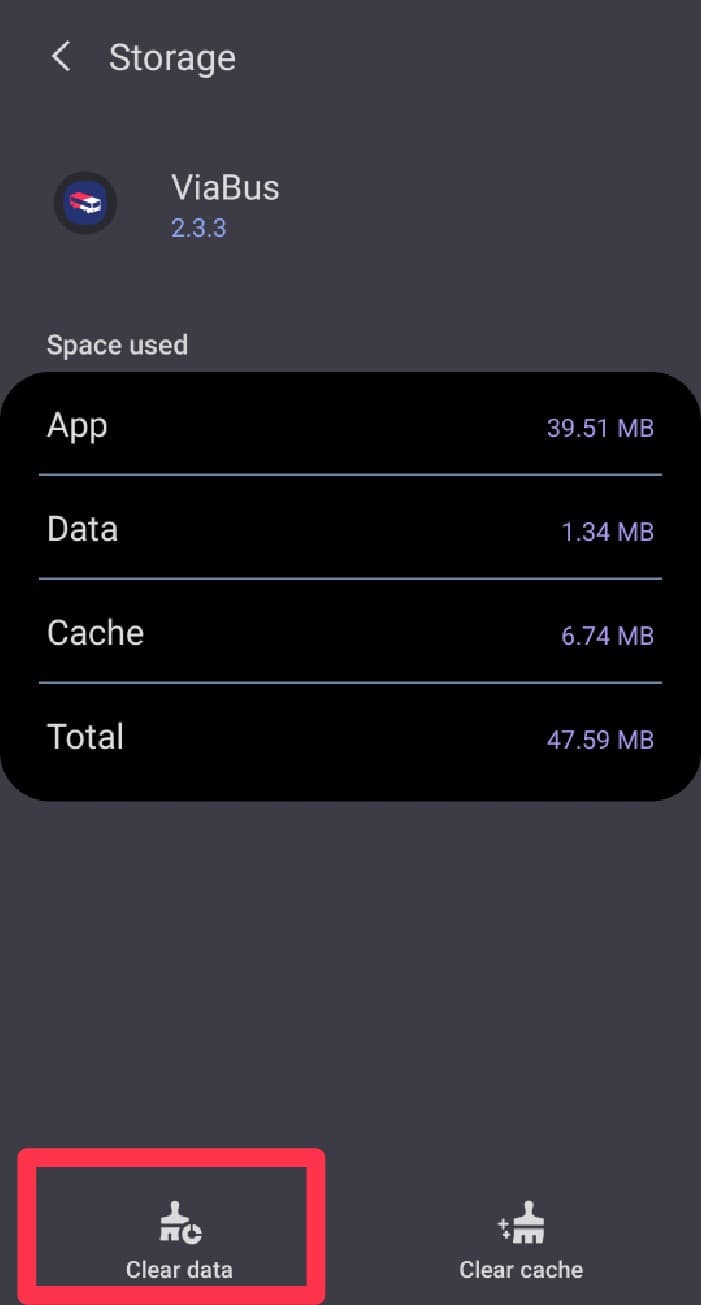Image resolution: width=701 pixels, height=1305 pixels.
Task: Select the ViaBus app name
Action: (225, 187)
